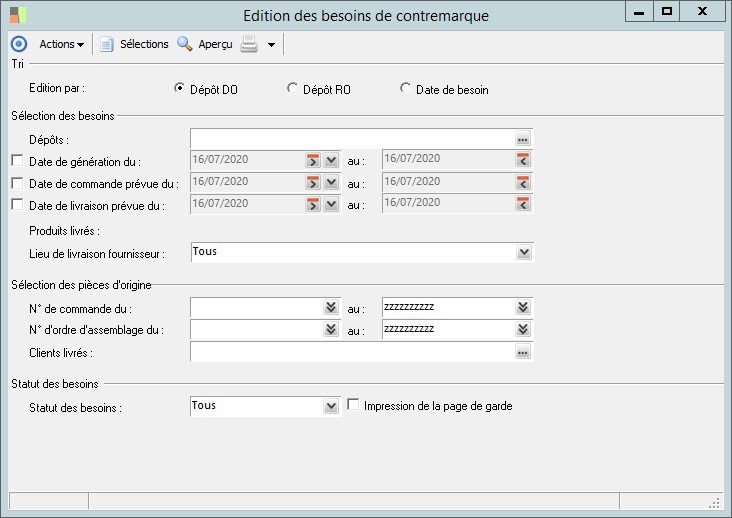
Task: Click the Sélections toolbar button label
Action: [144, 44]
